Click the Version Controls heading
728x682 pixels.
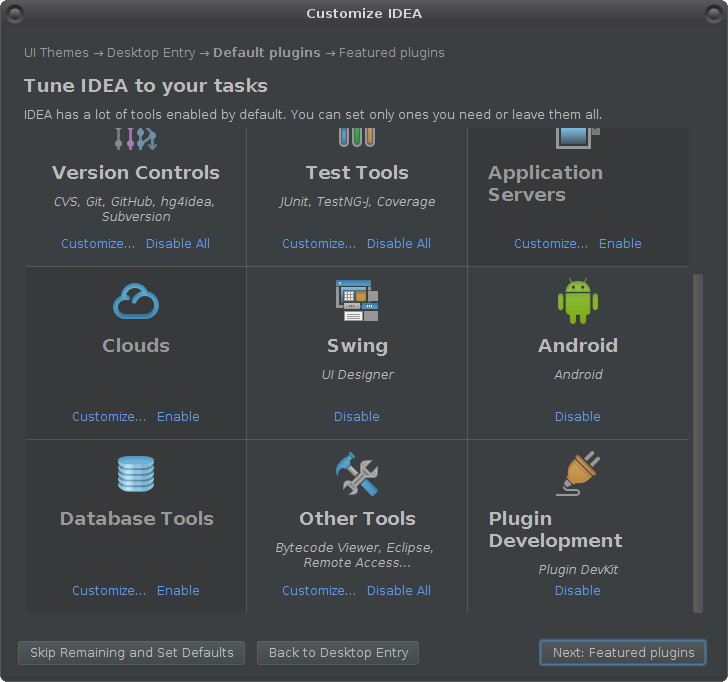pyautogui.click(x=136, y=173)
